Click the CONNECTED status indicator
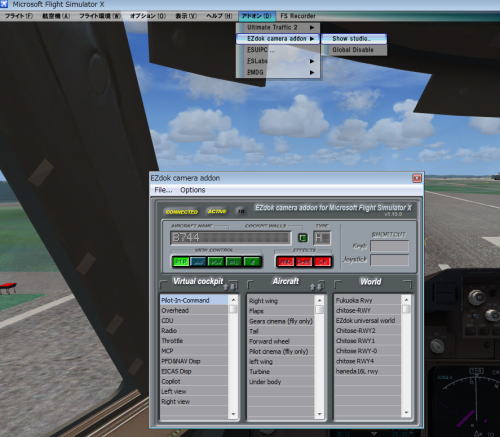The height and width of the screenshot is (437, 500). 182,212
